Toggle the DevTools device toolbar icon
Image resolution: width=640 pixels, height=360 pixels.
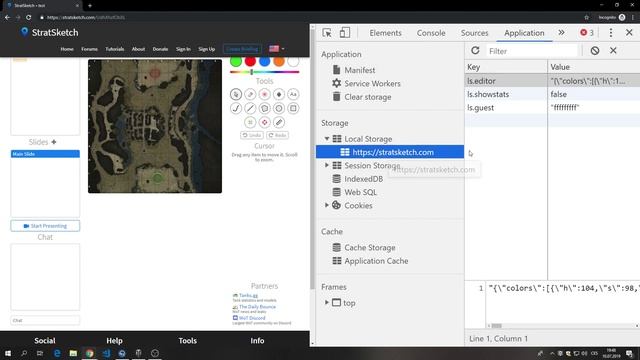344,33
